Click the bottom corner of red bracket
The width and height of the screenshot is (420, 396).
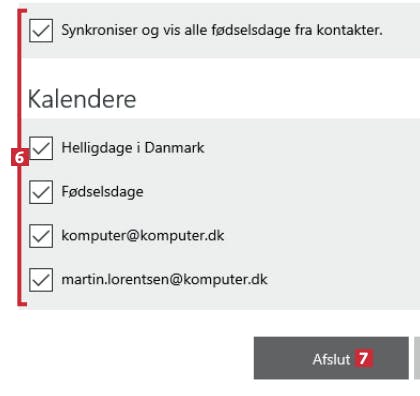pos(22,303)
